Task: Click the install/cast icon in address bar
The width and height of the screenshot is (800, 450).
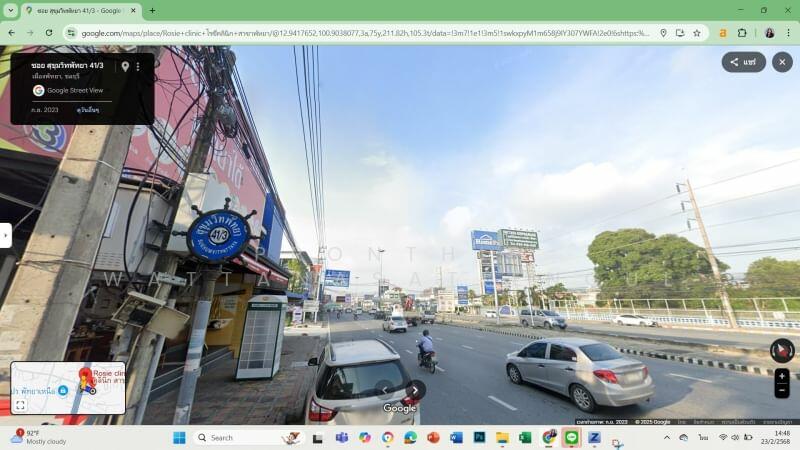Action: tap(680, 33)
